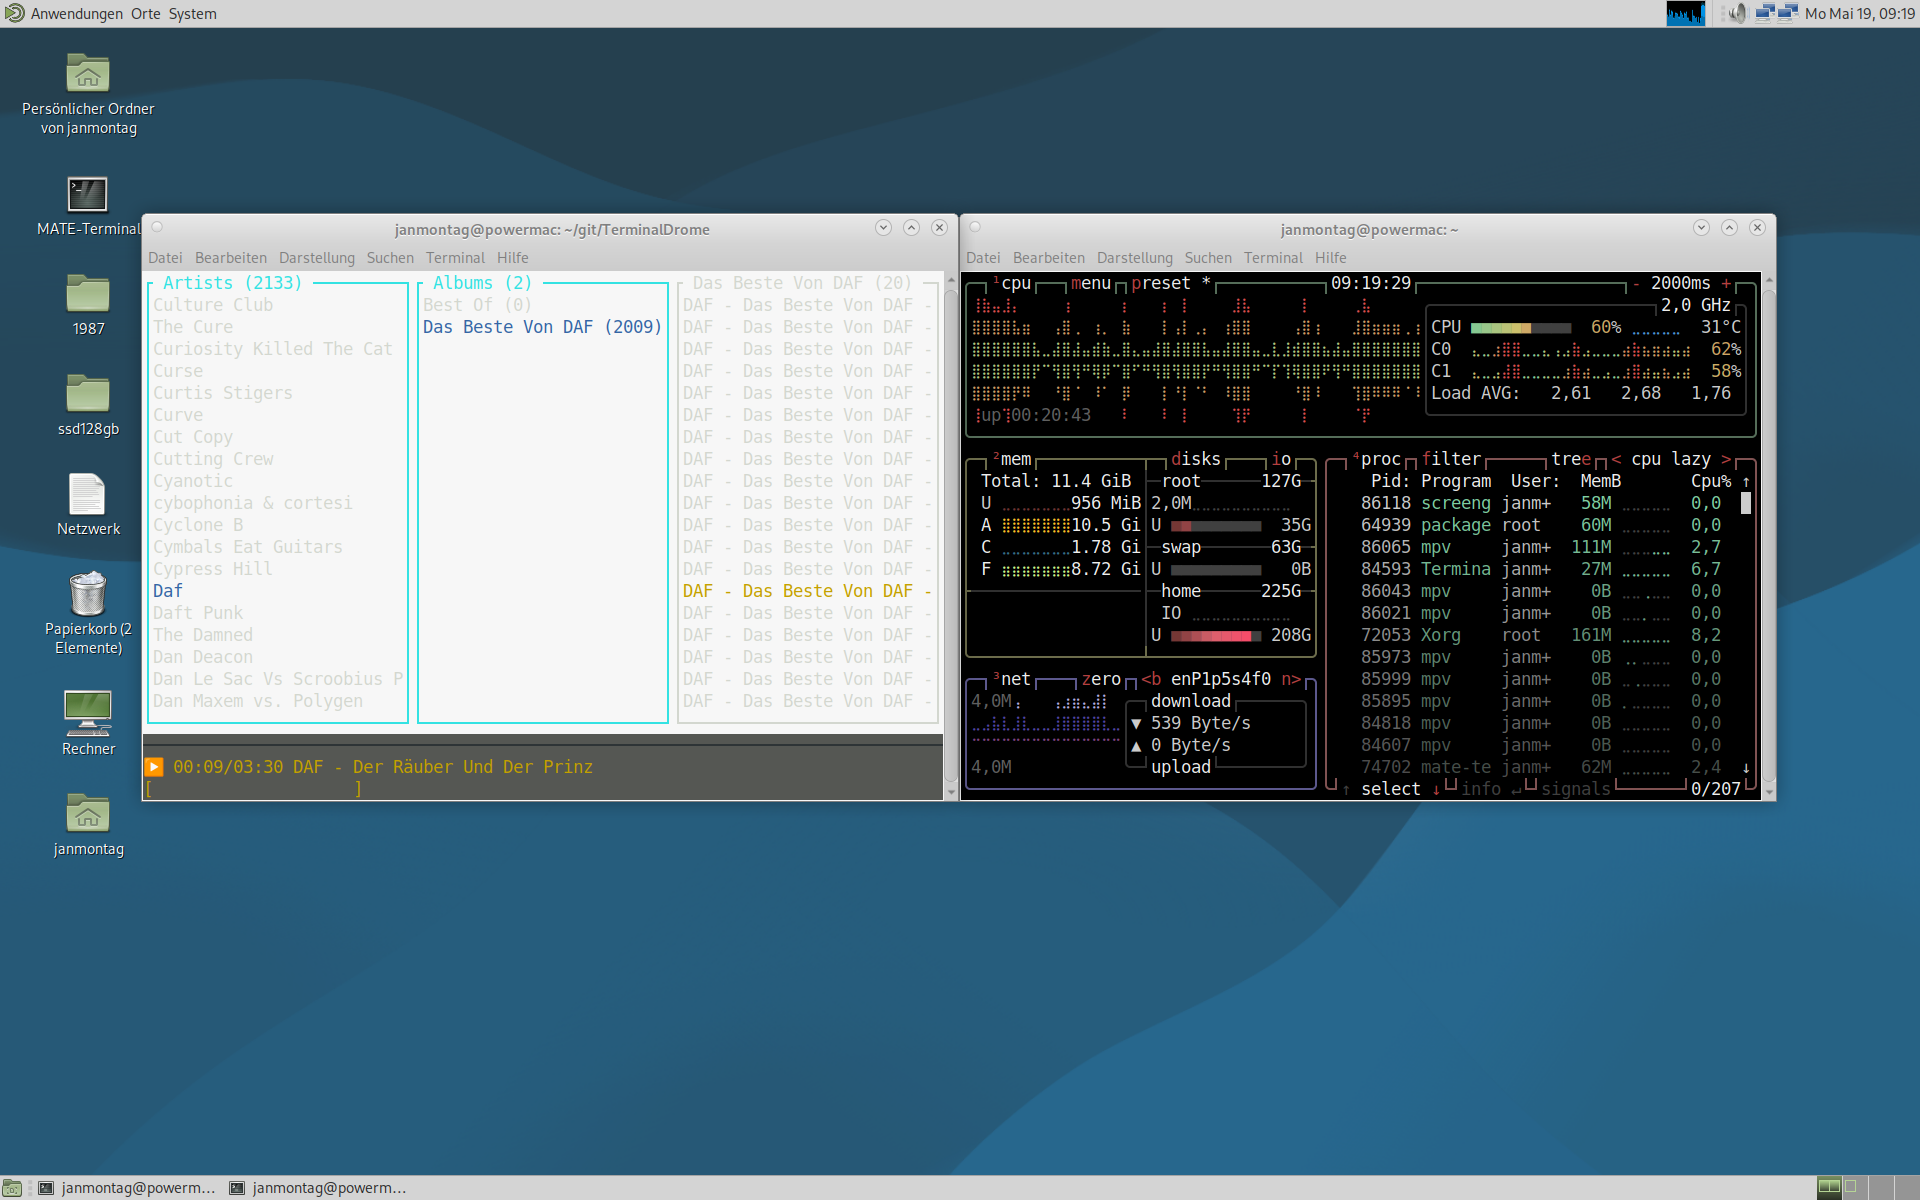Open Anwendungen menu in top panel
This screenshot has width=1920, height=1200.
pos(77,13)
